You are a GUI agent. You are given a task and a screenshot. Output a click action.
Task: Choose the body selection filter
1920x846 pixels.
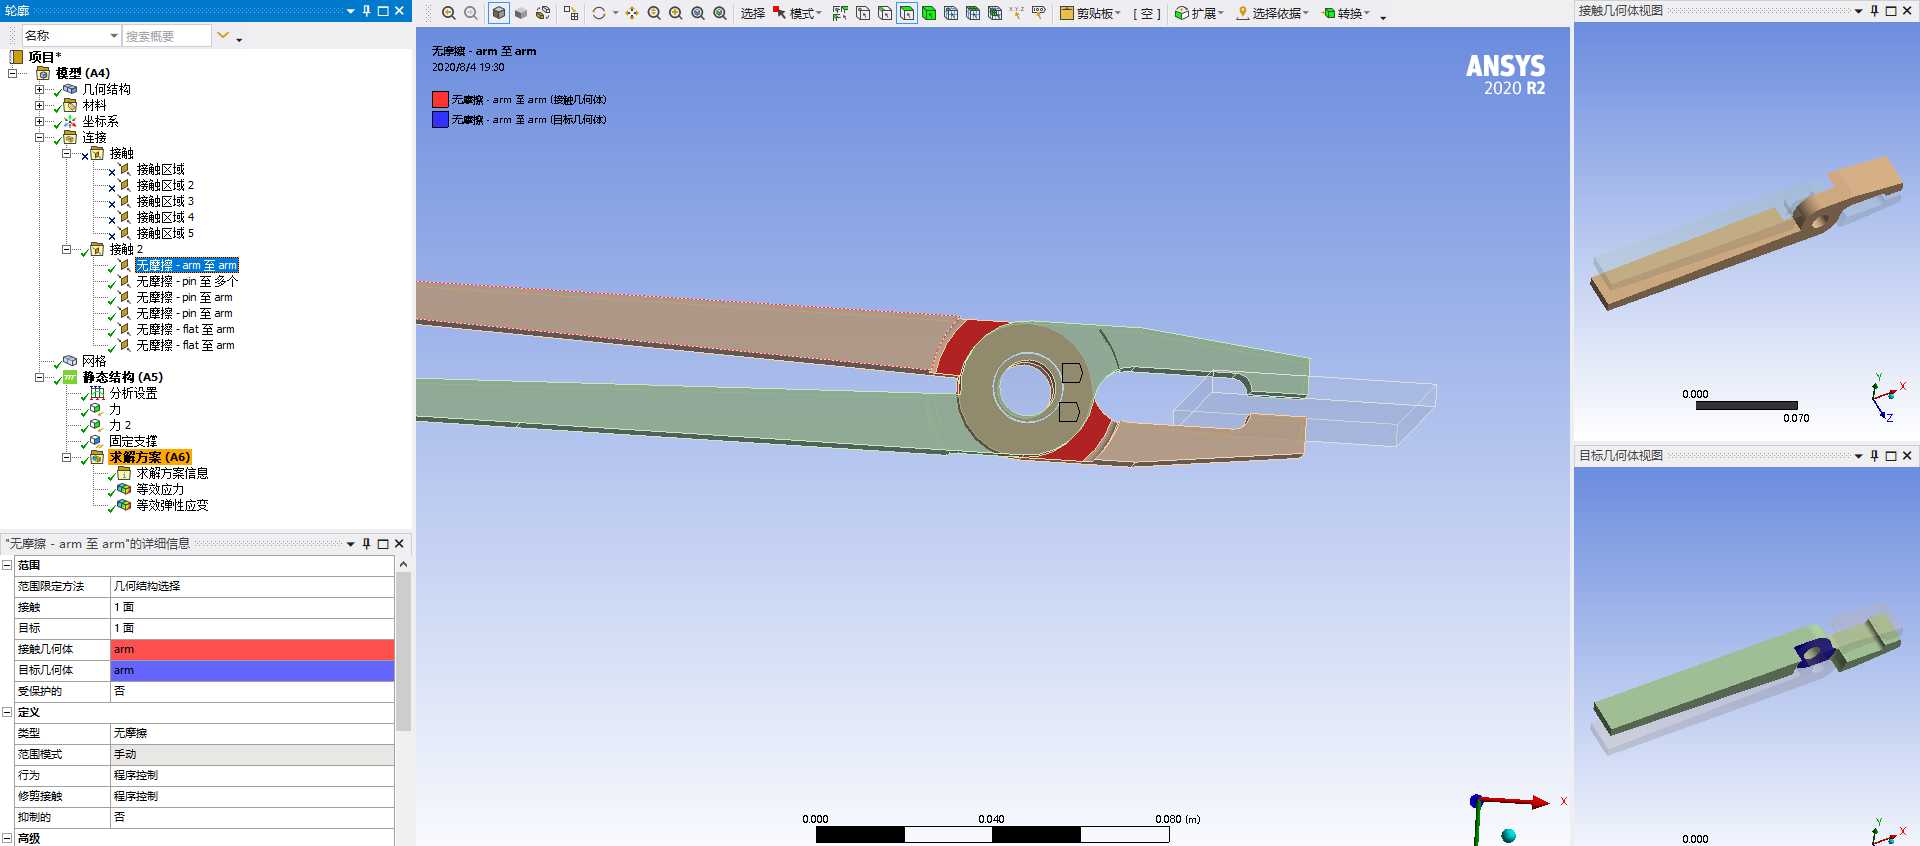click(929, 13)
